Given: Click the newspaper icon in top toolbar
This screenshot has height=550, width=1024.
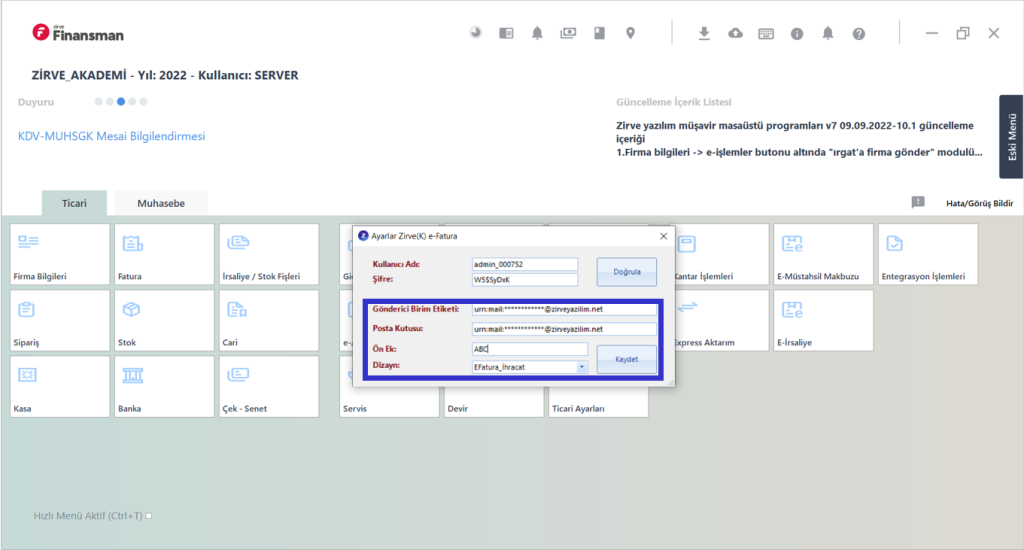Looking at the screenshot, I should click(506, 33).
